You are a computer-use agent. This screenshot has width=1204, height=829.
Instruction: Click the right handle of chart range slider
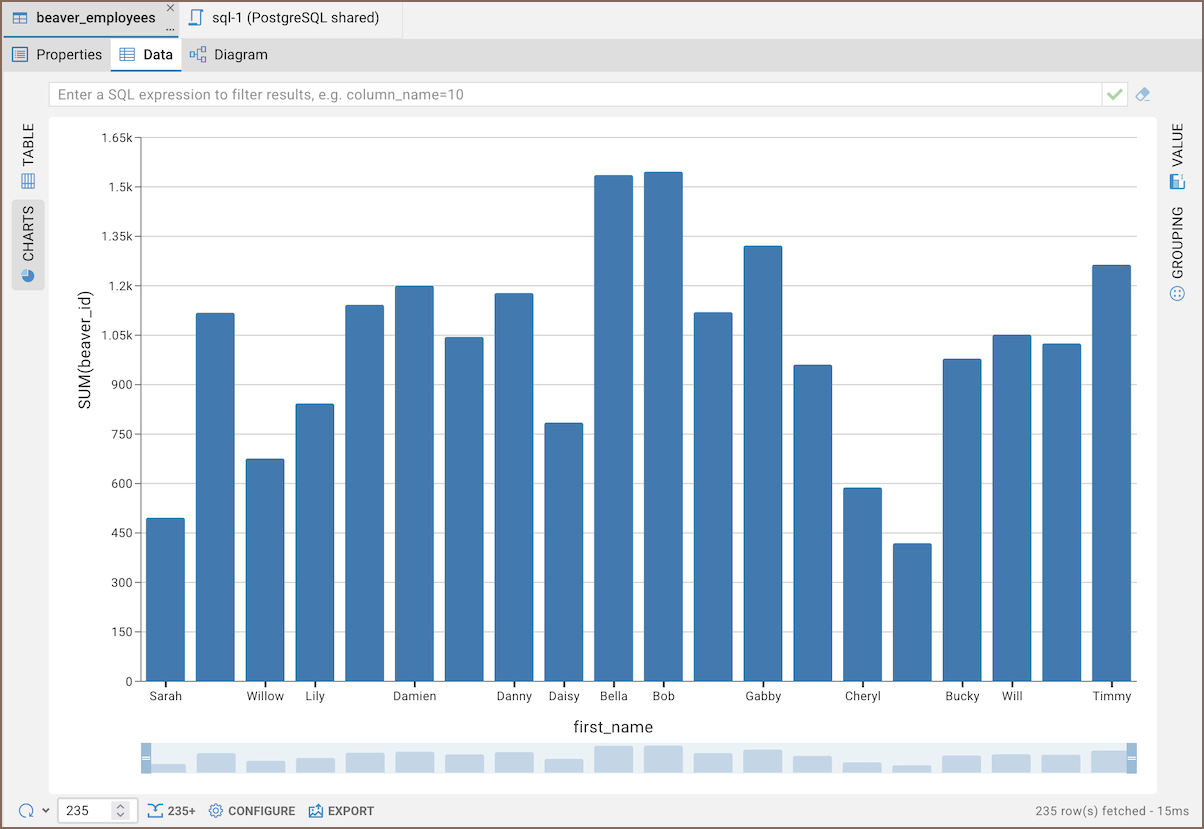point(1132,758)
